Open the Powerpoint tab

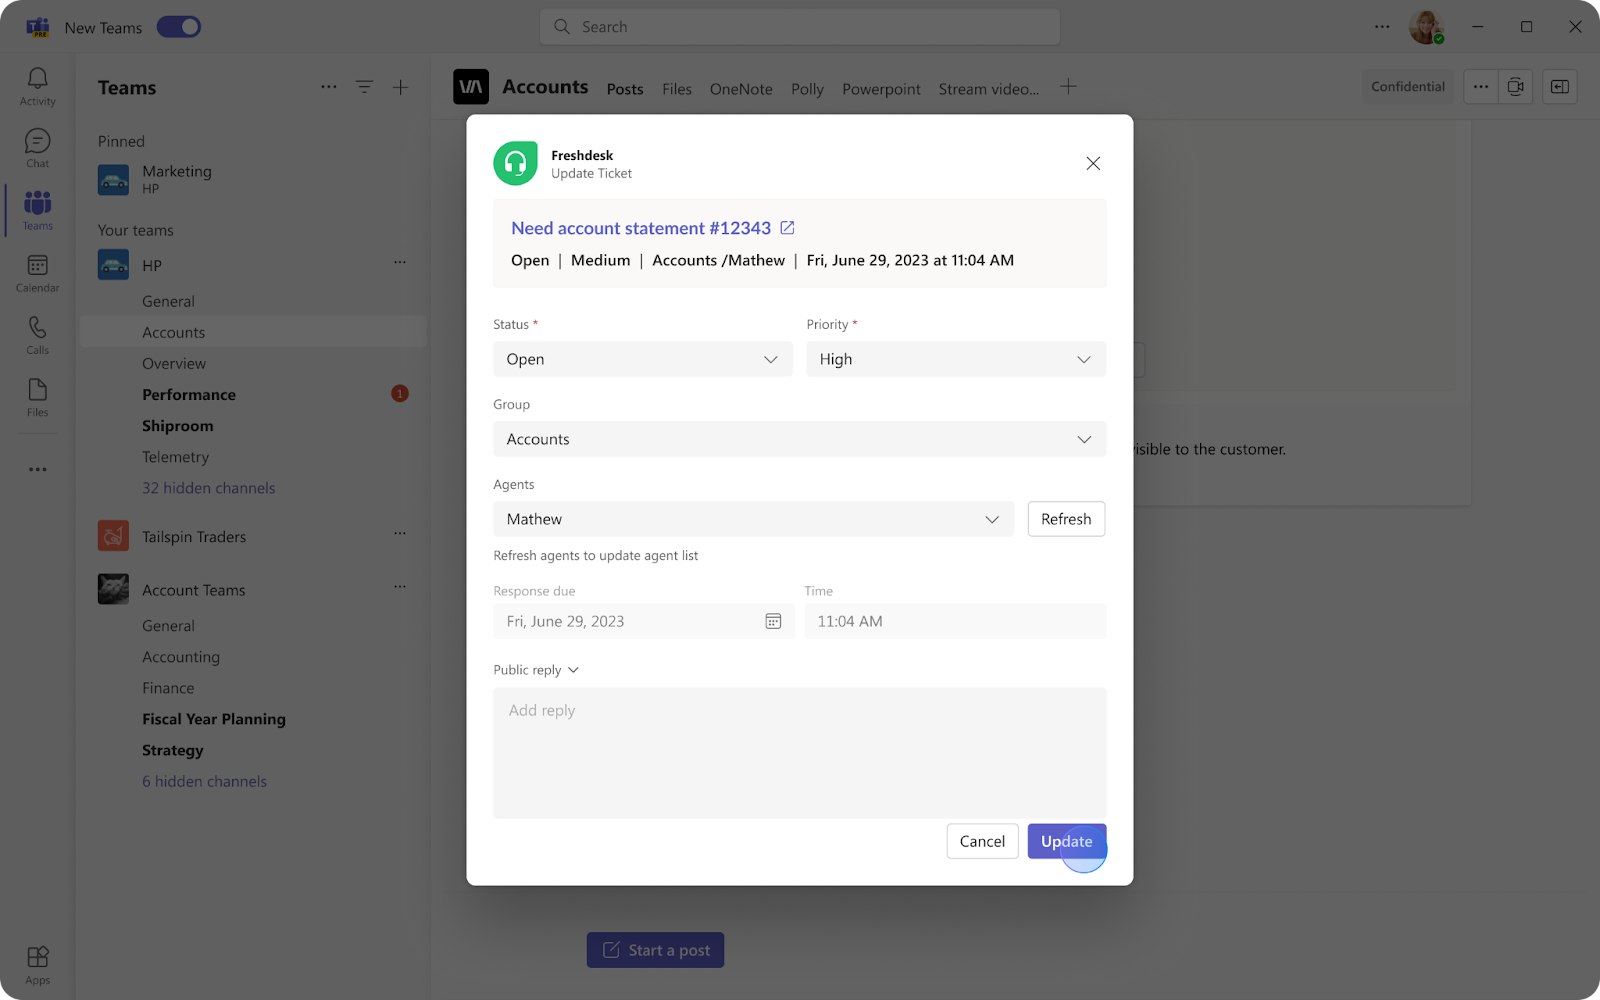coord(881,89)
